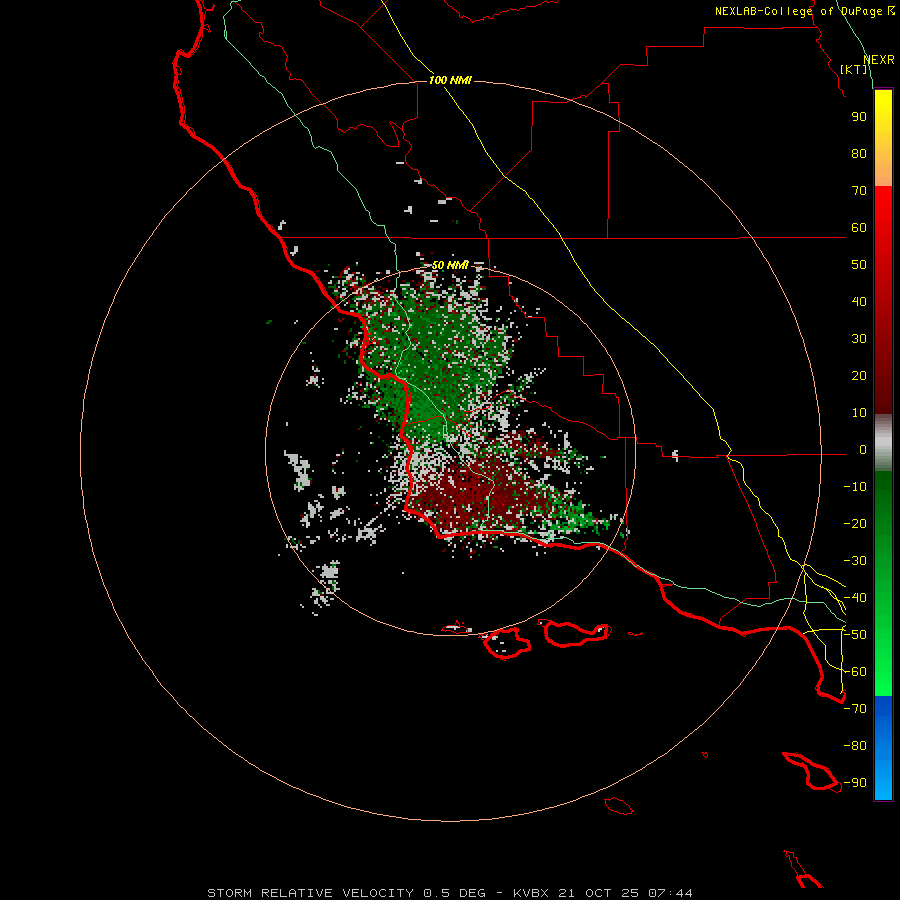Click the 'NEXR' label above the color bar
The width and height of the screenshot is (900, 900).
pyautogui.click(x=879, y=60)
